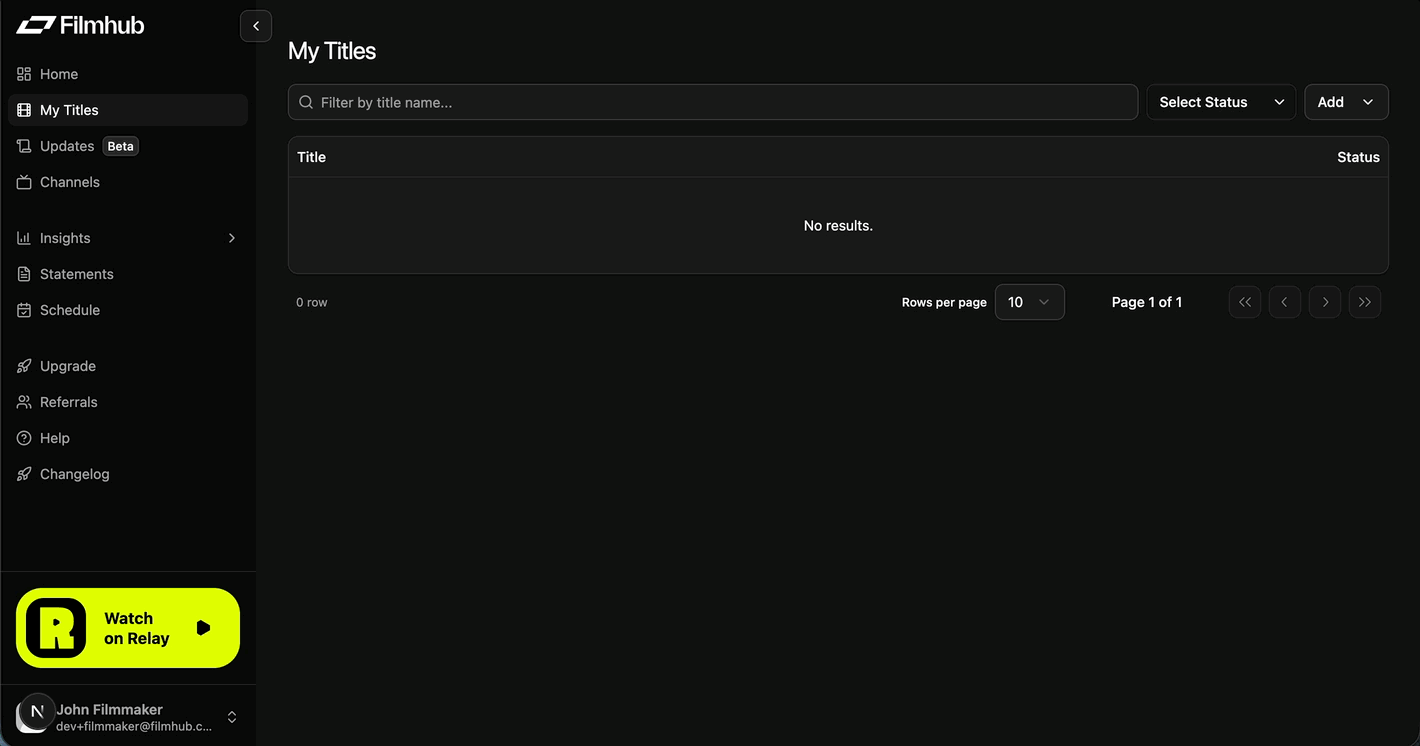Click the Filmhub logo in sidebar
1420x746 pixels.
coord(80,26)
